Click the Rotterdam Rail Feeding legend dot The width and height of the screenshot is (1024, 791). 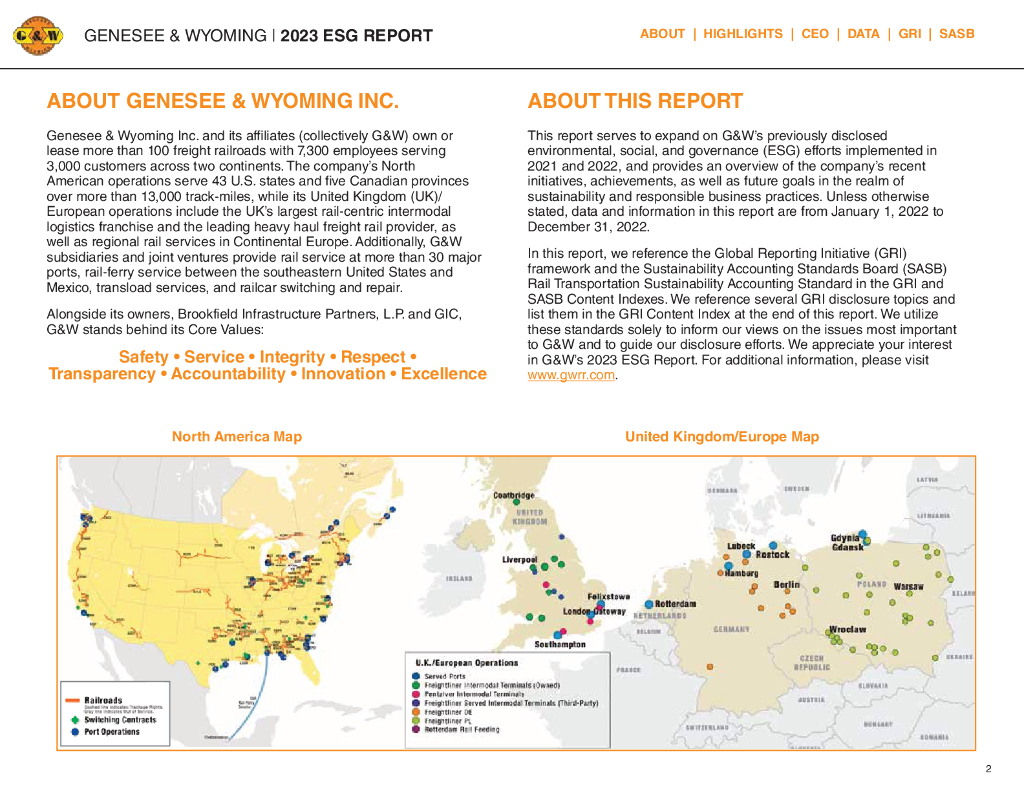point(415,729)
